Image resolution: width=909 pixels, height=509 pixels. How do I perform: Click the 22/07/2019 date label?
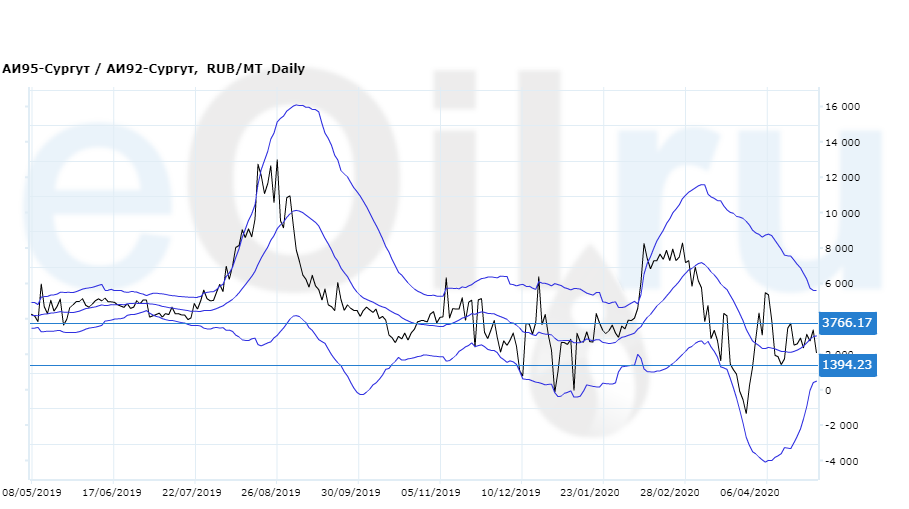191,493
